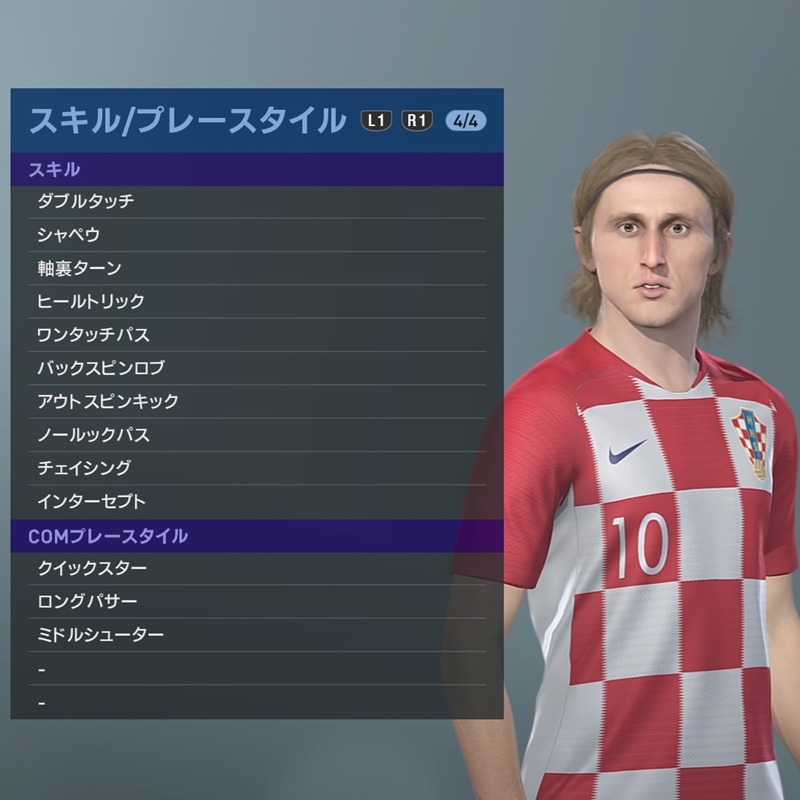
Task: Click the 4/4 page indicator badge
Action: click(x=466, y=121)
